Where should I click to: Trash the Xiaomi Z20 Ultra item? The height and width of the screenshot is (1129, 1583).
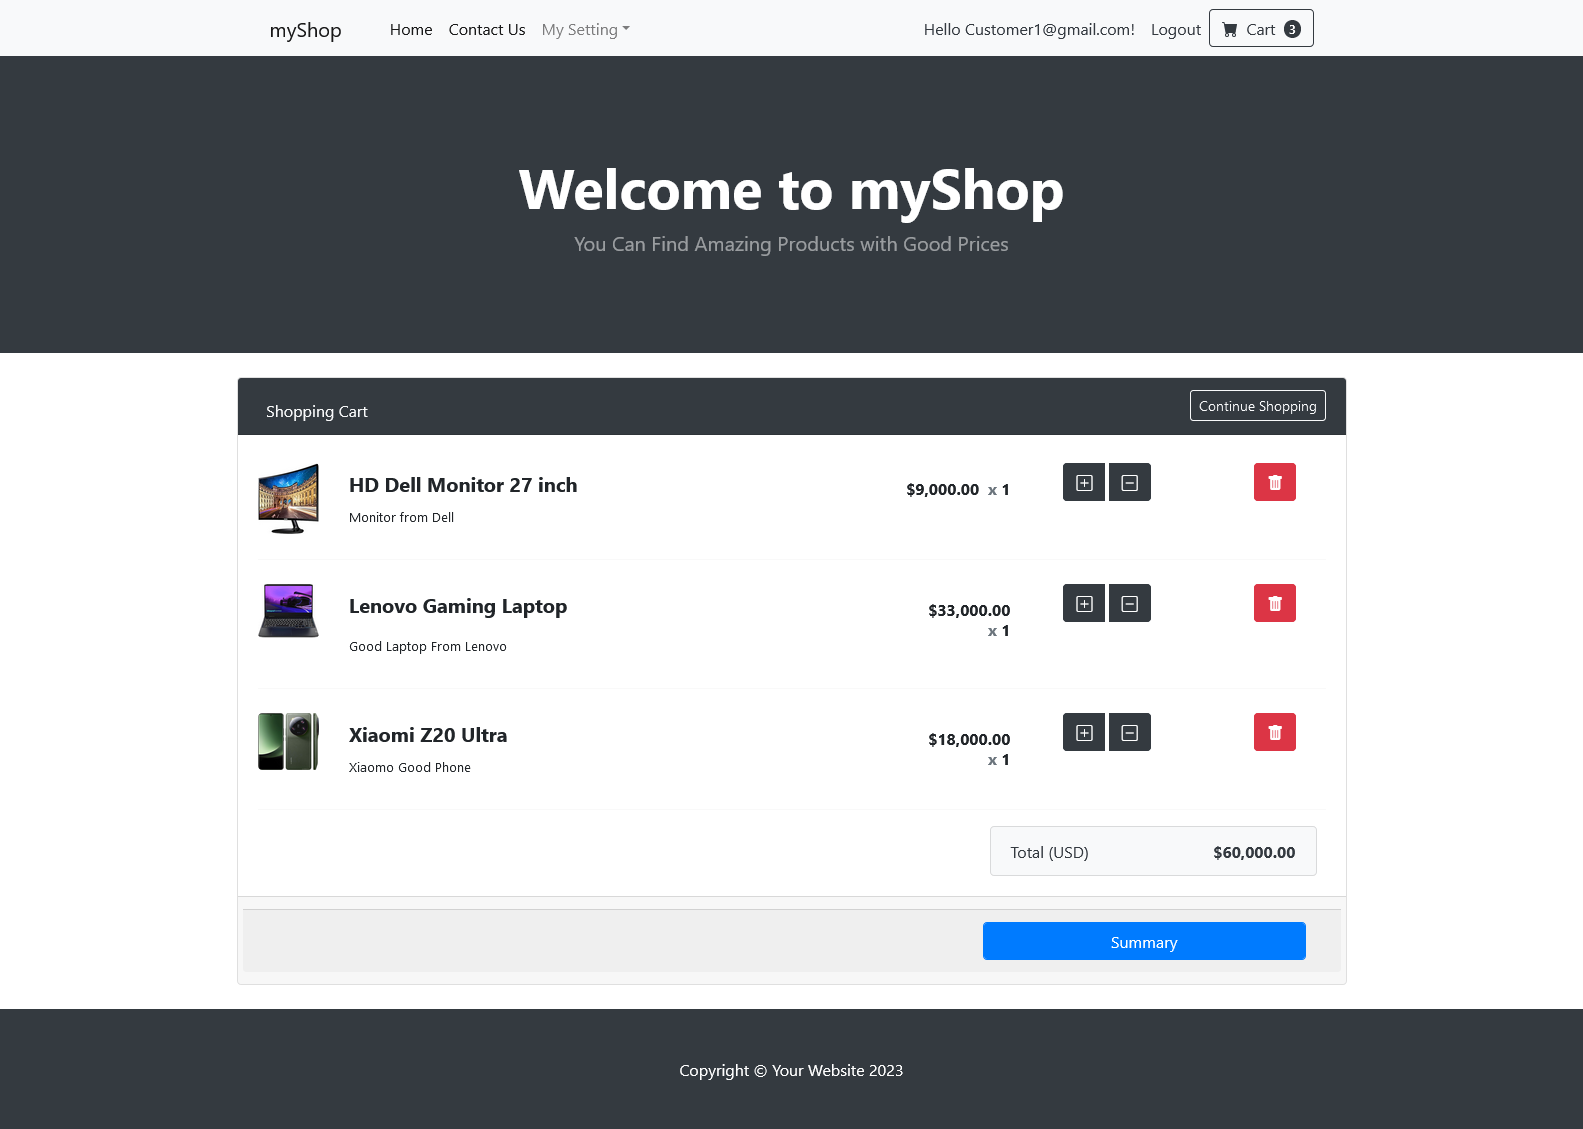pos(1274,733)
